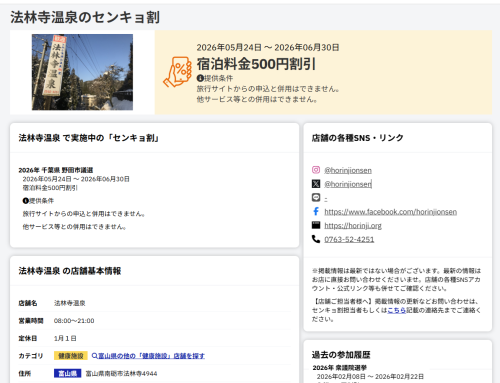Open 富山県の他の「健康施設」店舗を探す link
The image size is (500, 383).
coord(151,356)
